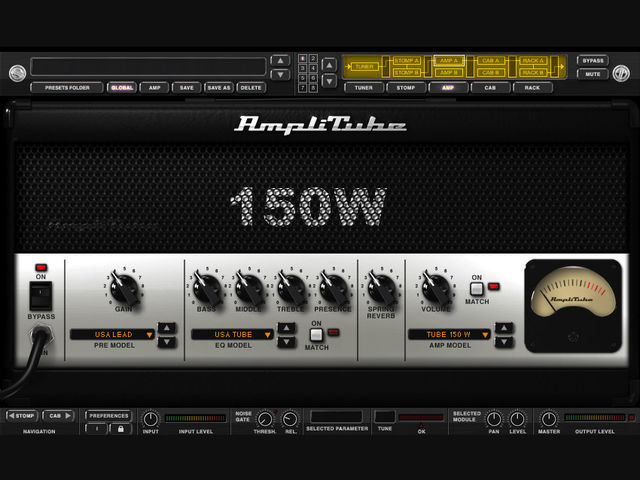Click the input jack with cable

tap(41, 336)
